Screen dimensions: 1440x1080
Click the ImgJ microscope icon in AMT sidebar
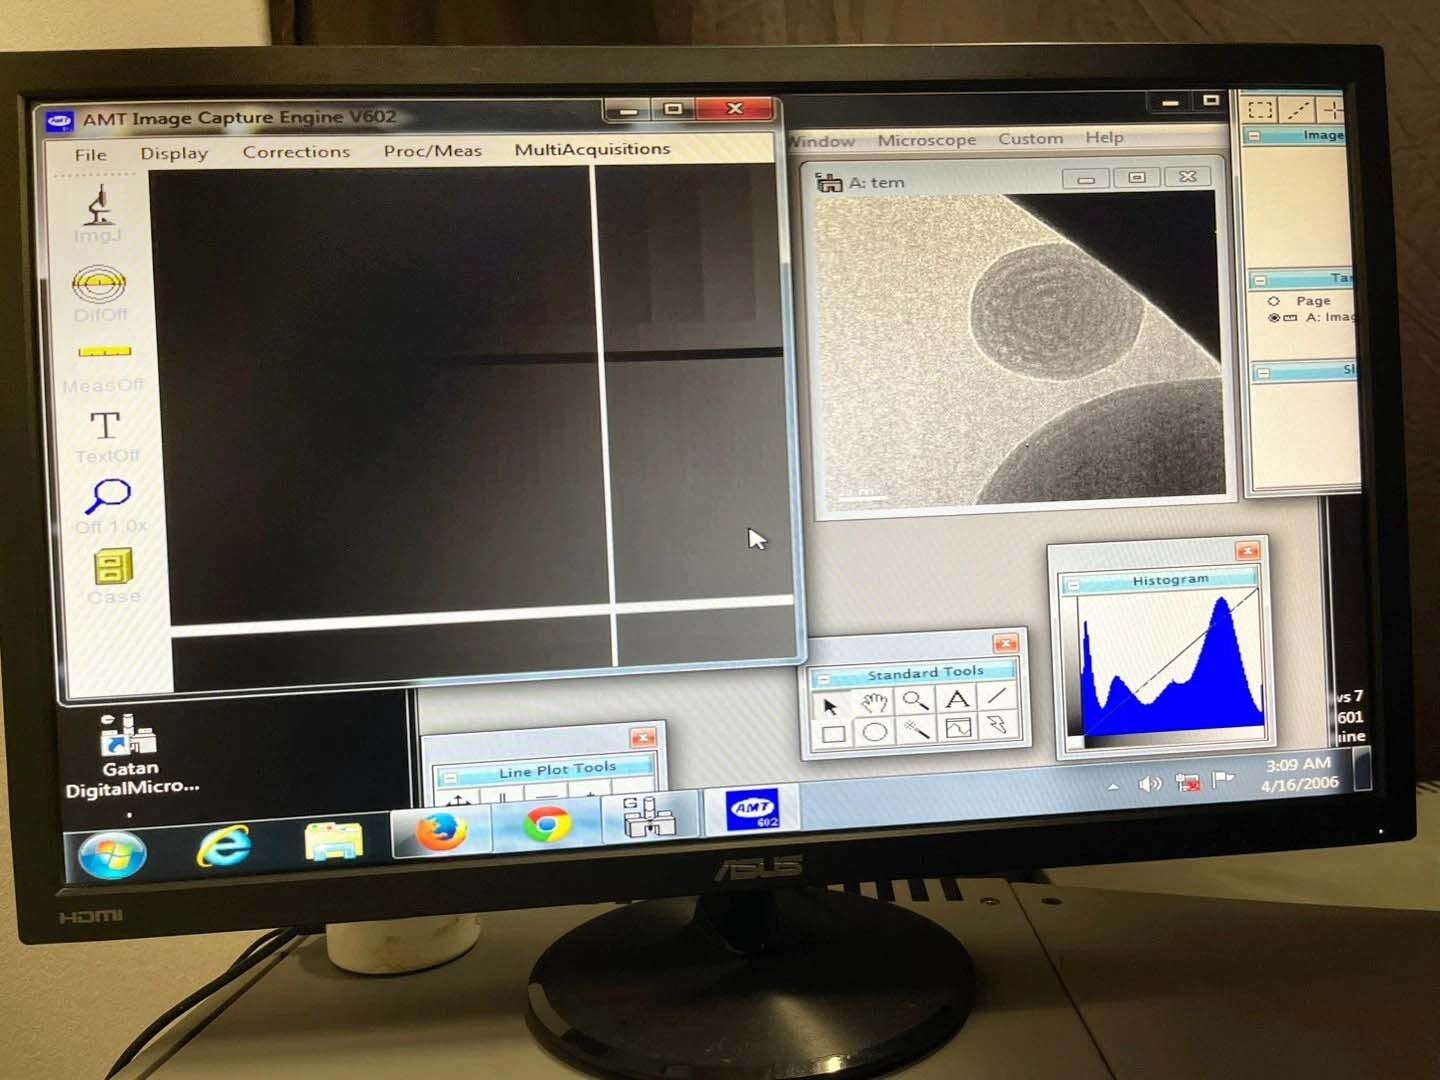point(98,206)
